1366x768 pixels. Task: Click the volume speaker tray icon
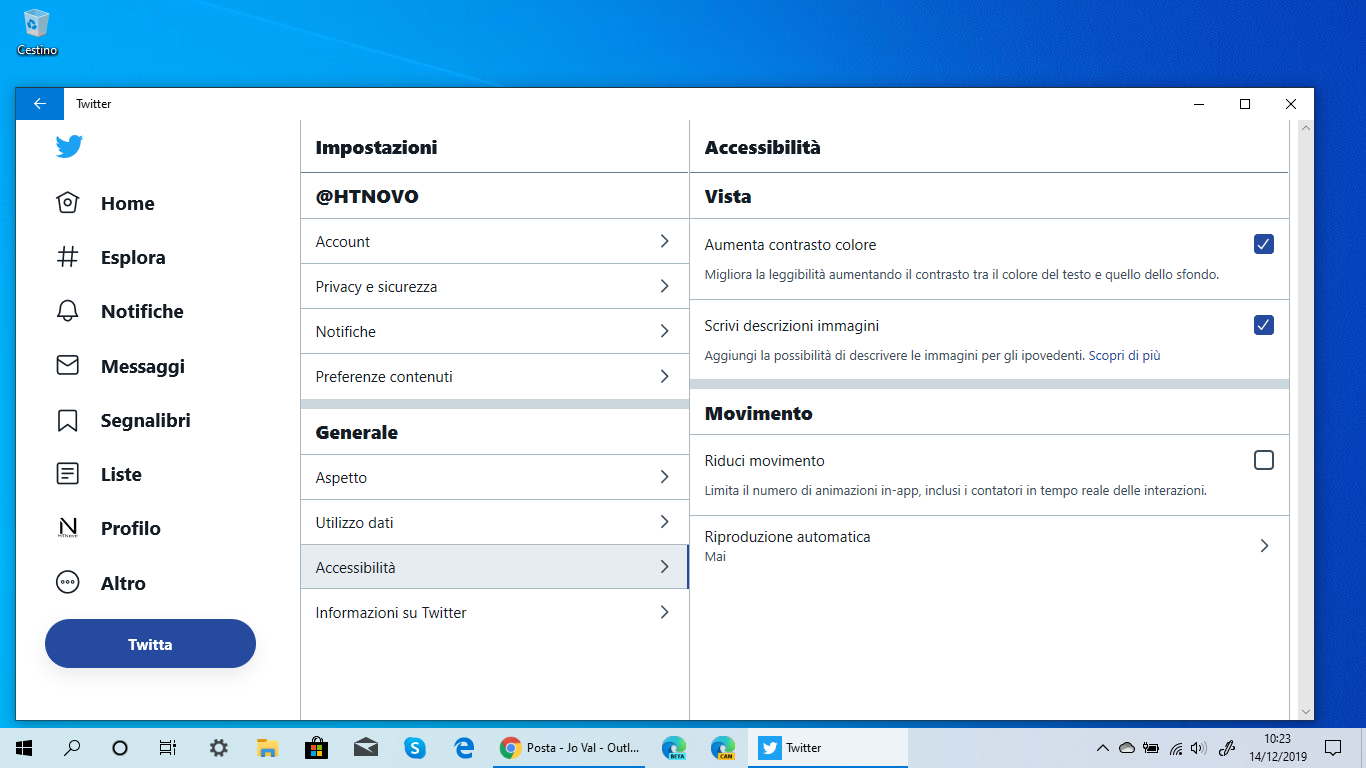tap(1199, 747)
